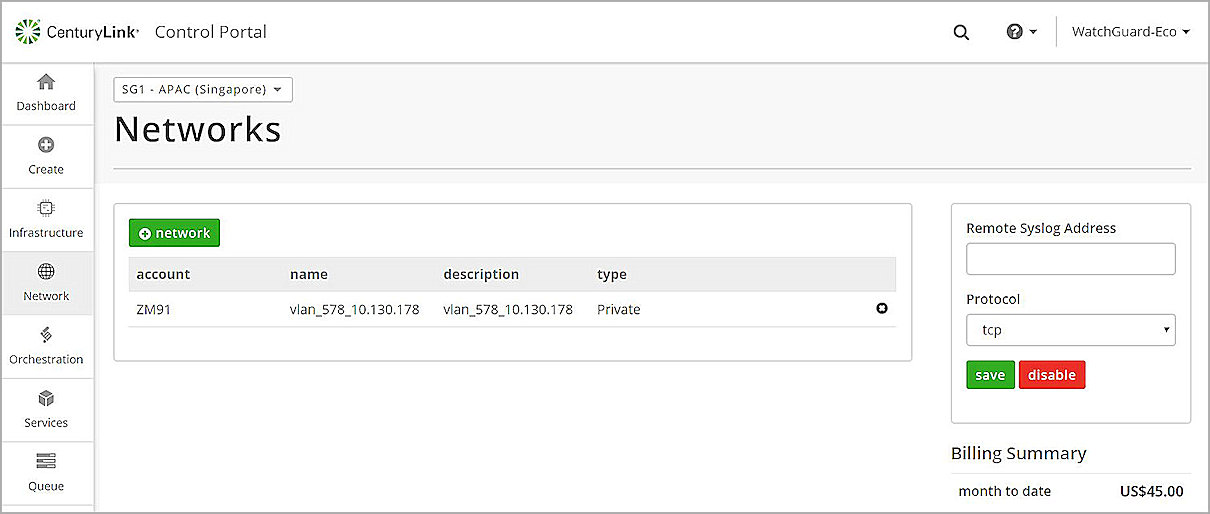The image size is (1210, 514).
Task: Open the Create plus icon
Action: (x=46, y=145)
